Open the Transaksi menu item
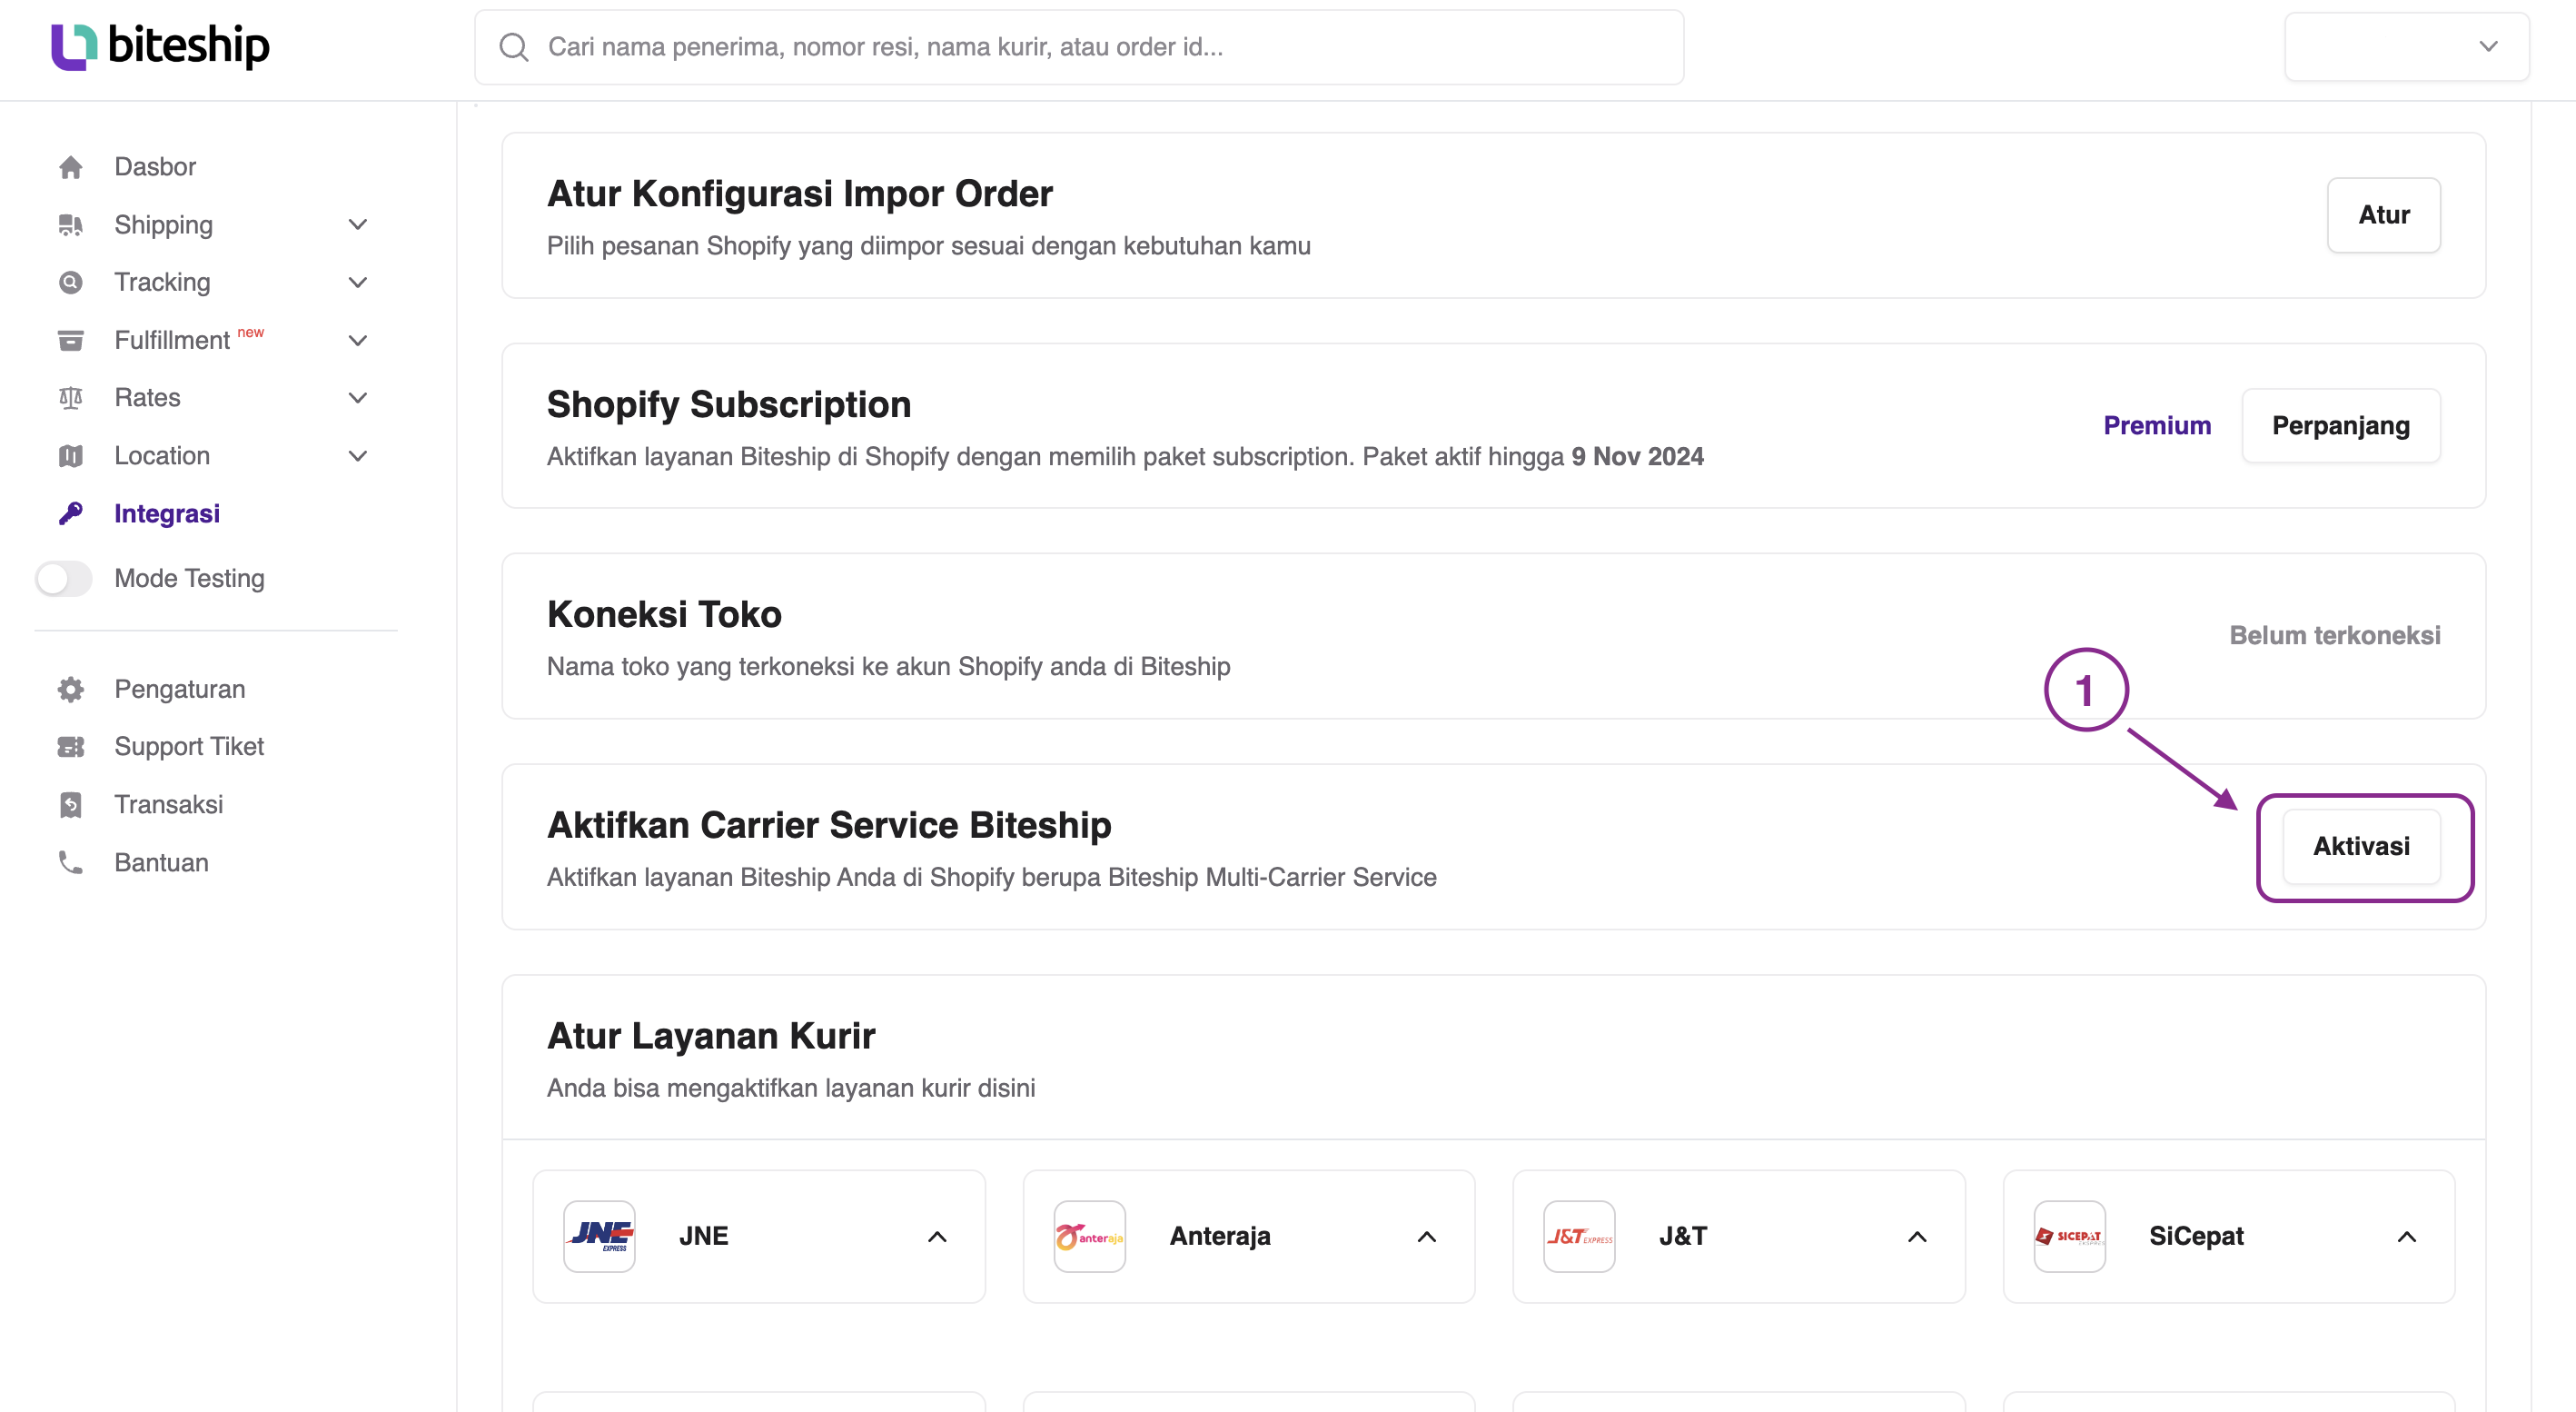Screen dimensions: 2576x1412 click(x=168, y=805)
